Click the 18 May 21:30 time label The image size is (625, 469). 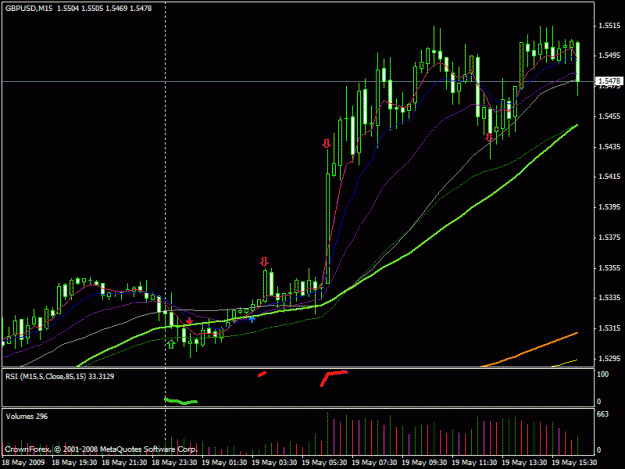124,463
